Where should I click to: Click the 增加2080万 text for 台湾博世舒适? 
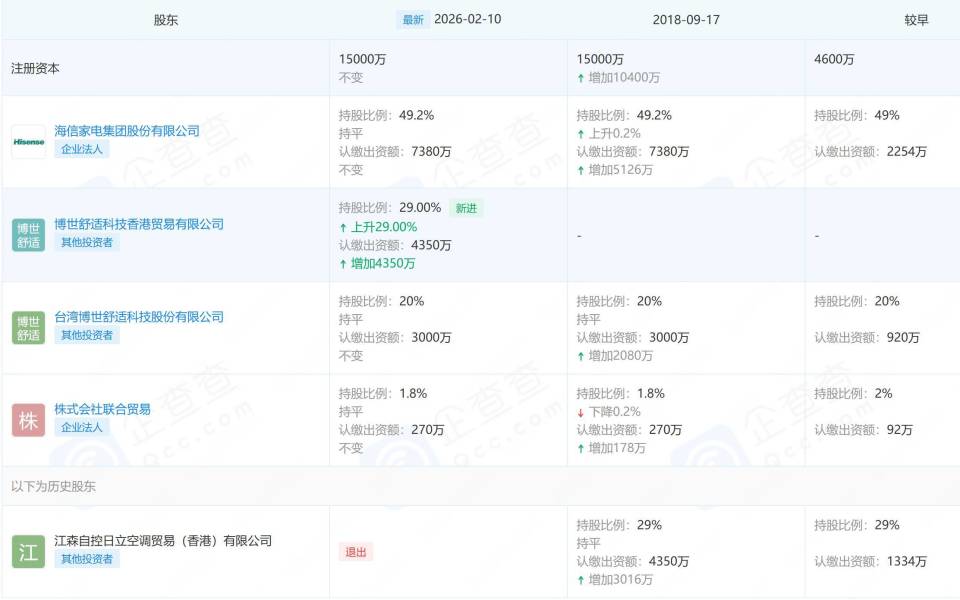coord(615,356)
